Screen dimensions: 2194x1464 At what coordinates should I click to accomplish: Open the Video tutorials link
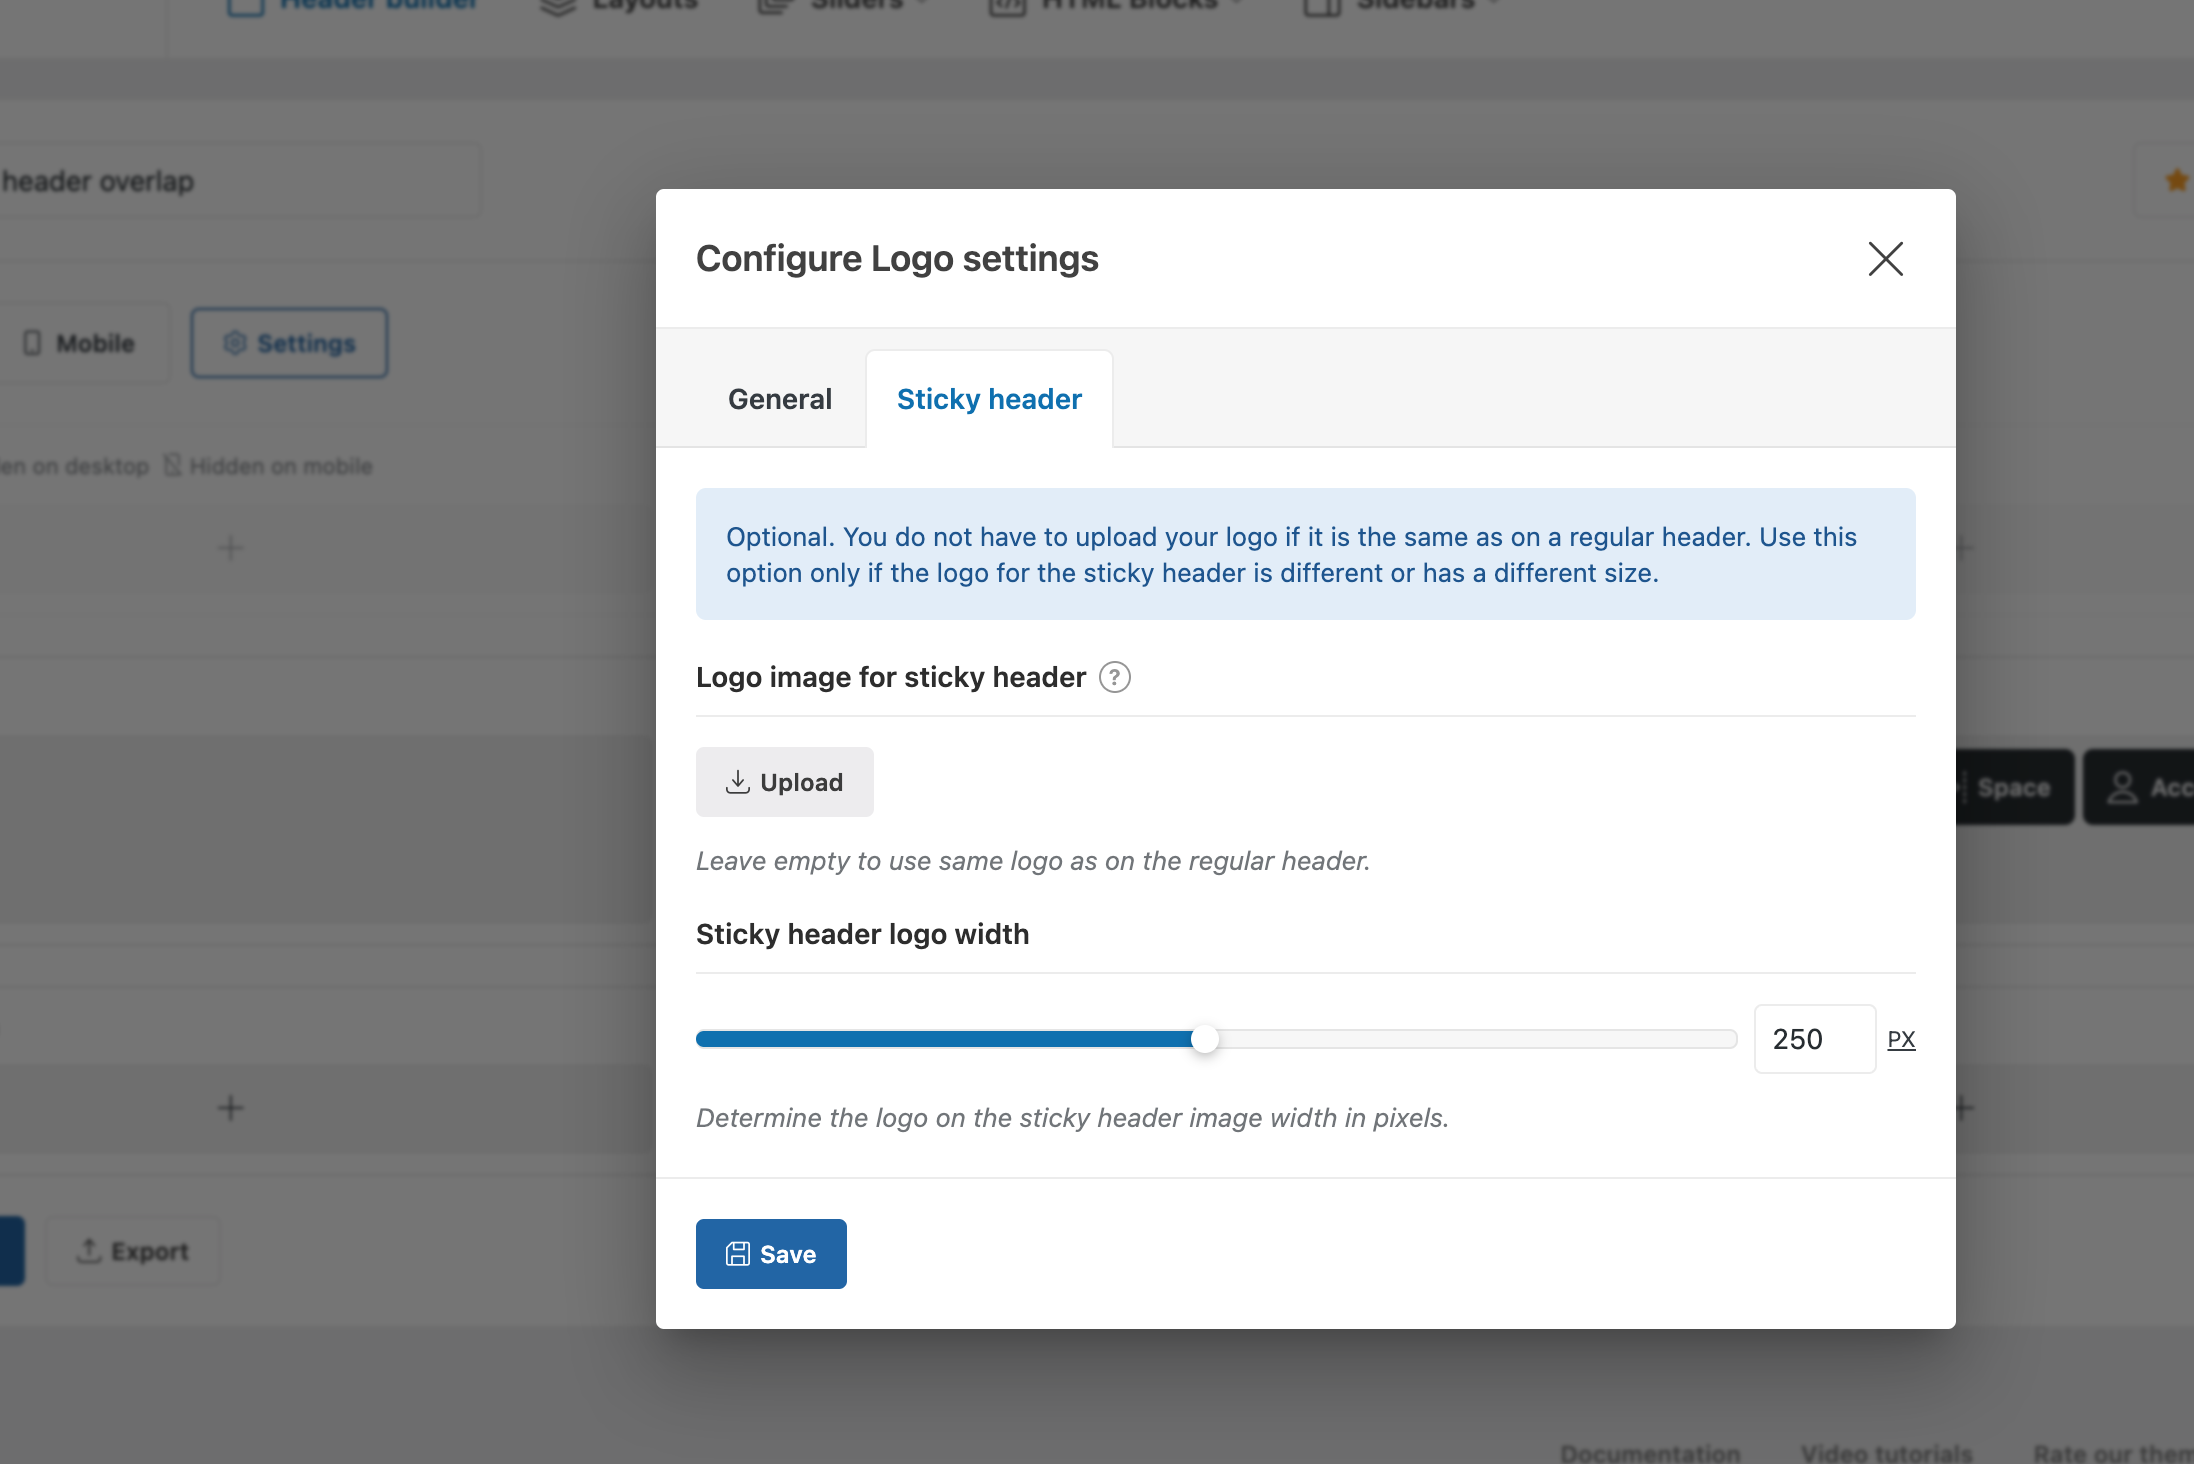pos(1886,1453)
